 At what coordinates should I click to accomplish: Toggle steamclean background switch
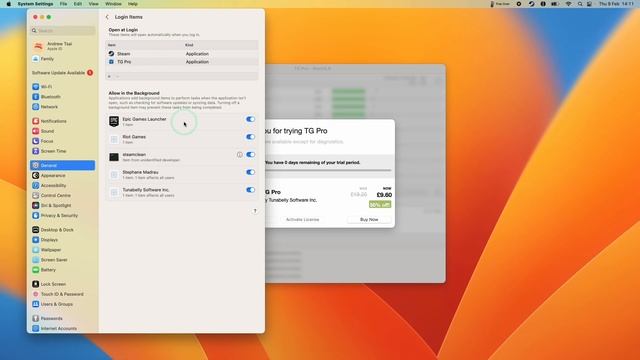click(250, 155)
